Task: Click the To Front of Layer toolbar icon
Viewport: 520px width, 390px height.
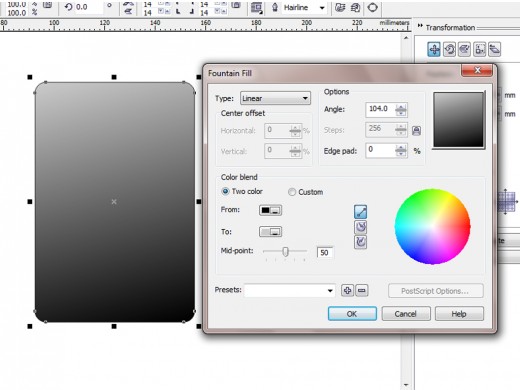Action: (x=340, y=7)
